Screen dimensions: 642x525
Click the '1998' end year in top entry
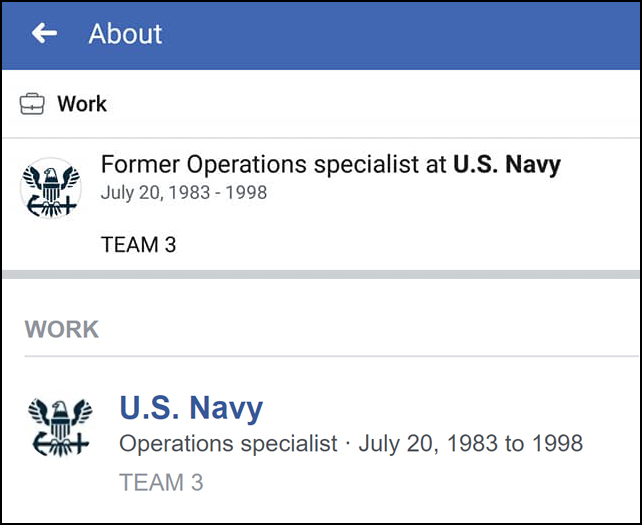(x=247, y=192)
